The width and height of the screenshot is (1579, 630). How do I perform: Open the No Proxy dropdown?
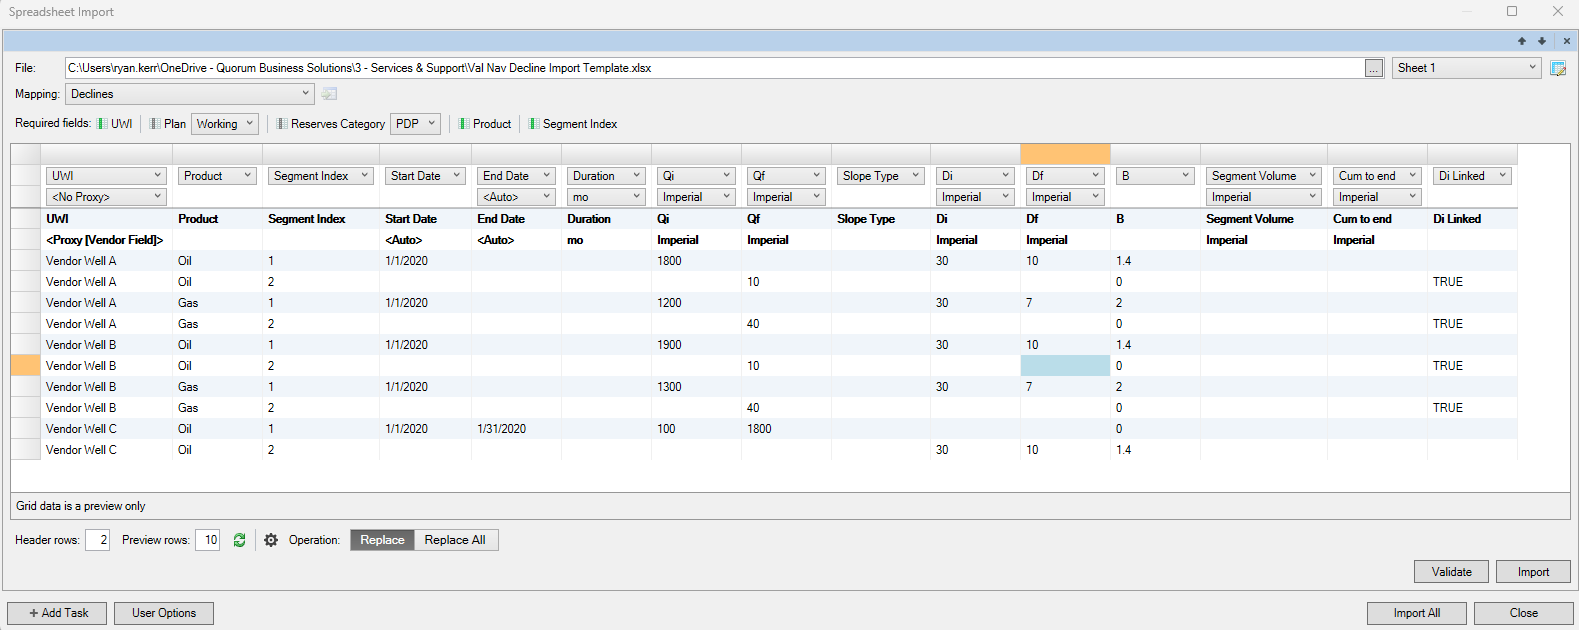[x=106, y=197]
